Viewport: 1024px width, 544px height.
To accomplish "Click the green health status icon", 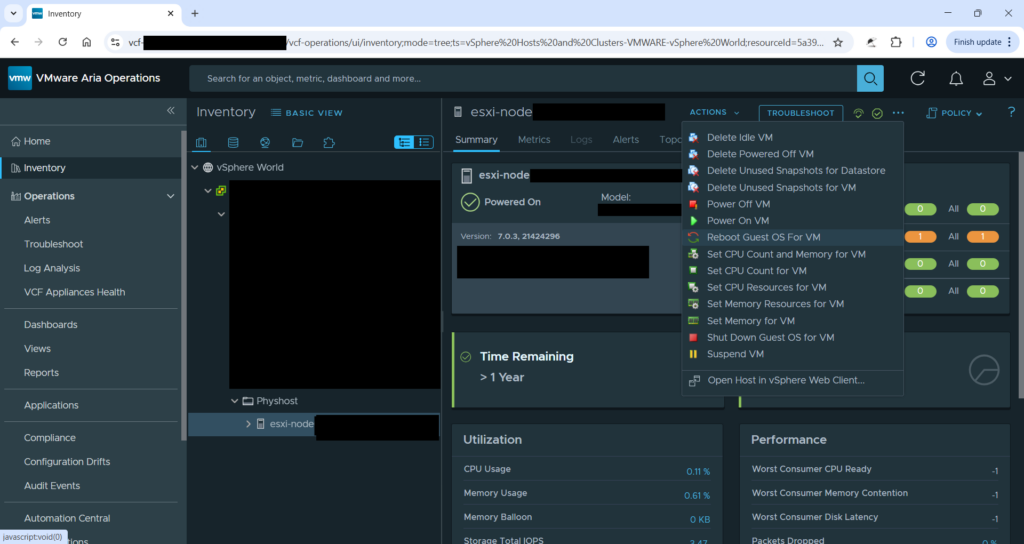I will (x=858, y=114).
